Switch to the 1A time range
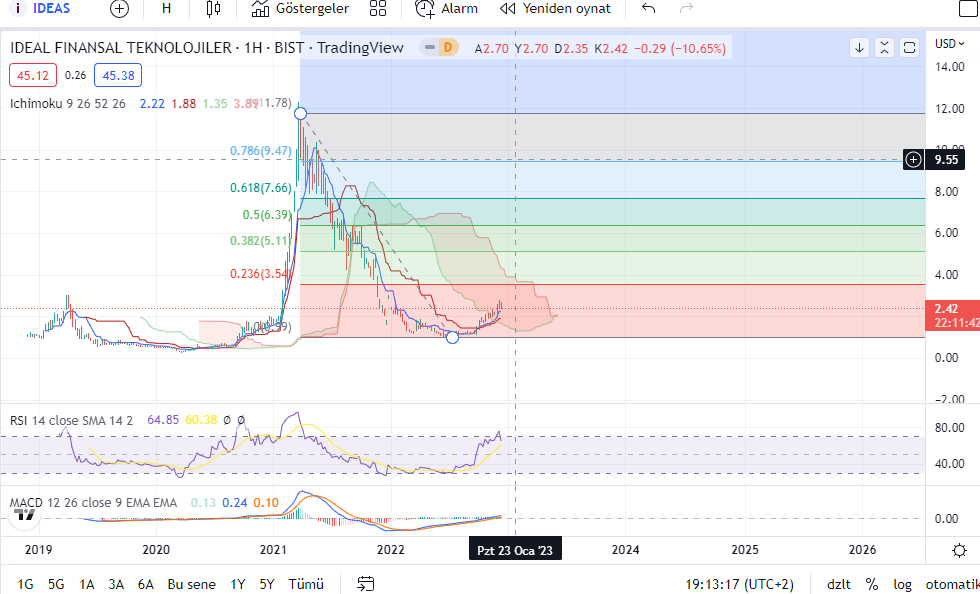Image resolution: width=980 pixels, height=594 pixels. click(86, 584)
